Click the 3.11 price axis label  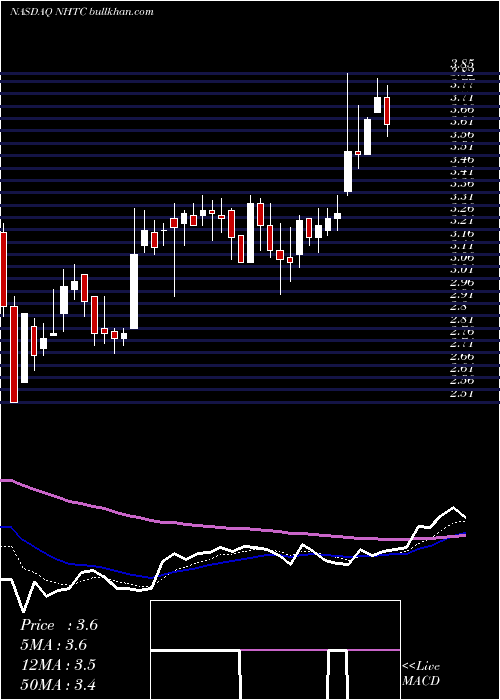(x=462, y=246)
